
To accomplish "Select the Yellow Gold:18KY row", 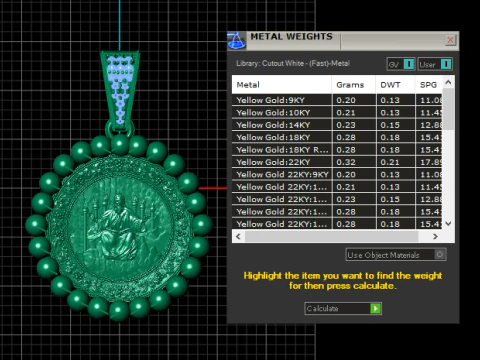I will (x=337, y=137).
